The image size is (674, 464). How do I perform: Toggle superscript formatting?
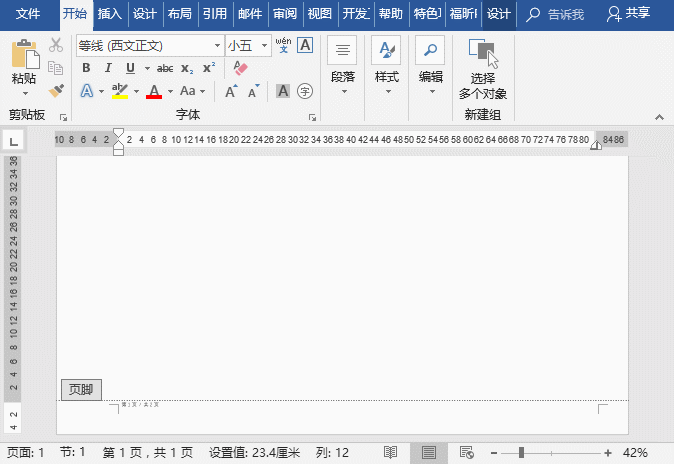[x=209, y=68]
